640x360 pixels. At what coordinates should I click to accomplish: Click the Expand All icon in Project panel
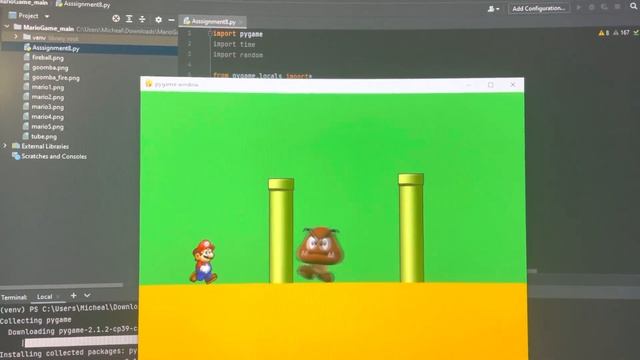coord(129,19)
